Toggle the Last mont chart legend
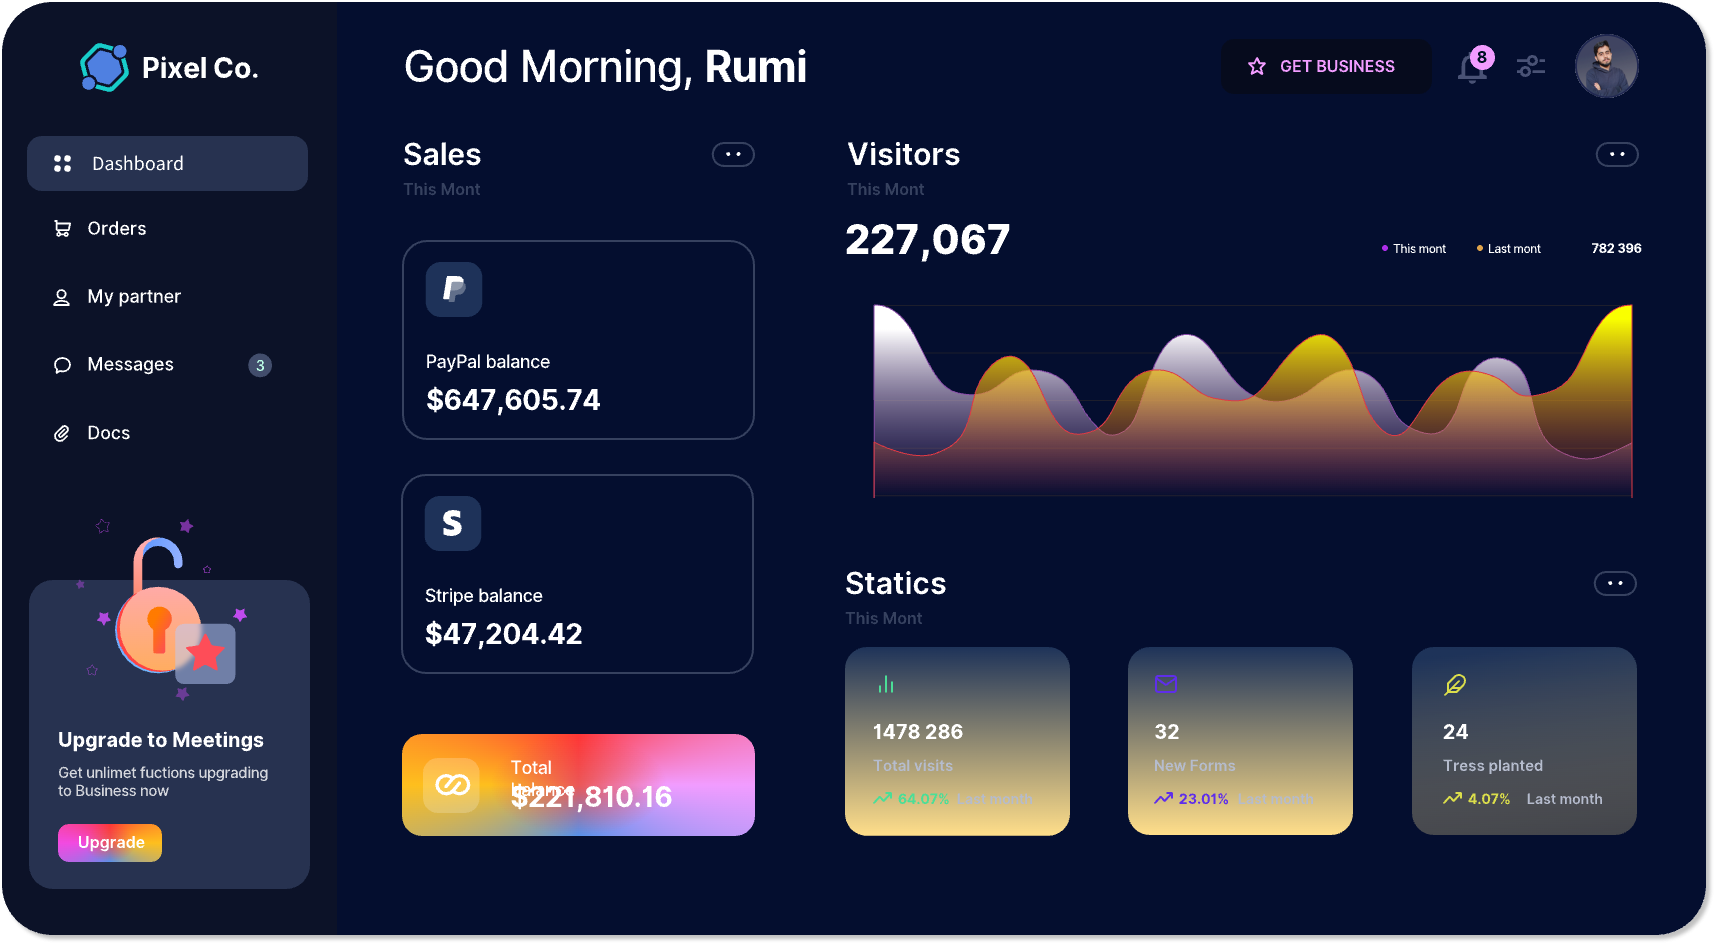Viewport: 1716px width, 945px height. tap(1509, 249)
